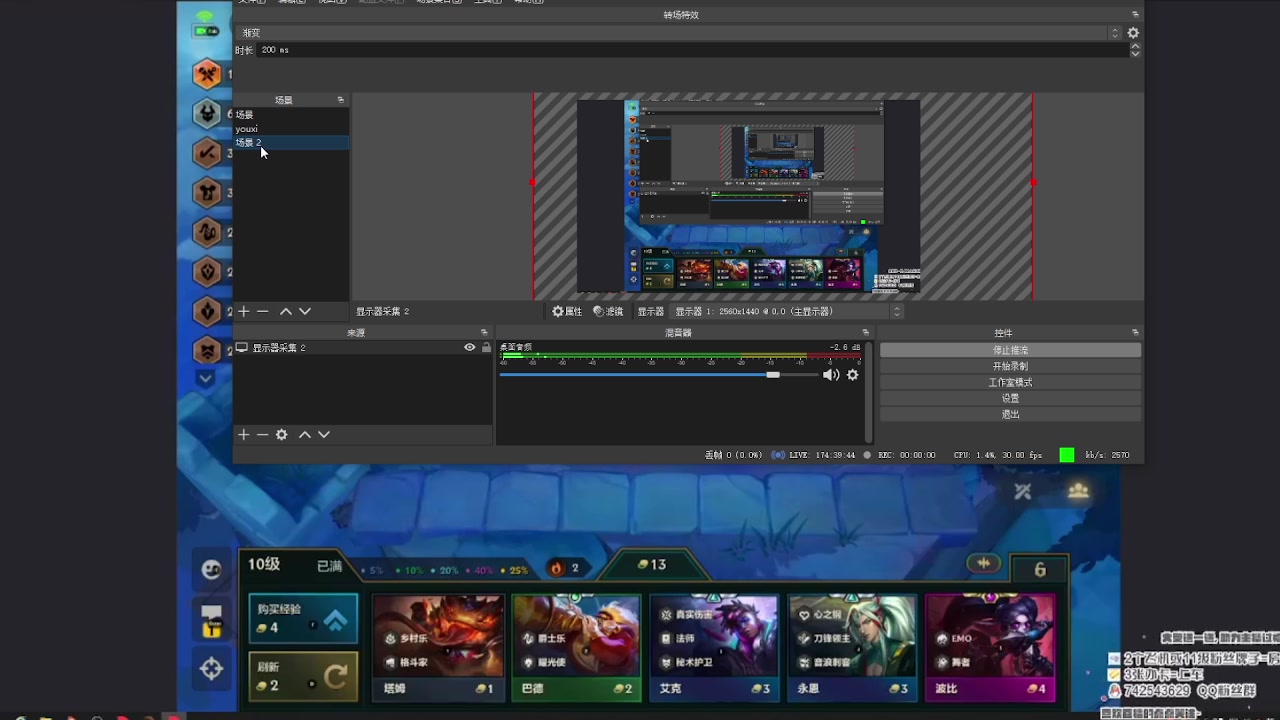Move scene down in scenes list
Viewport: 1280px width, 720px height.
click(305, 312)
